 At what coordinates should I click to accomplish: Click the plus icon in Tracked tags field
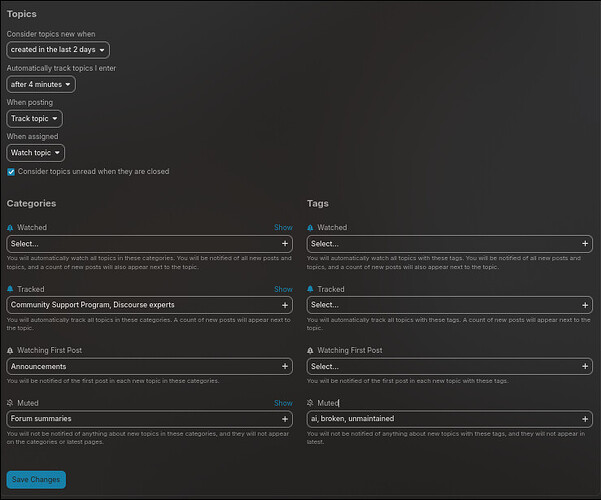click(x=585, y=305)
